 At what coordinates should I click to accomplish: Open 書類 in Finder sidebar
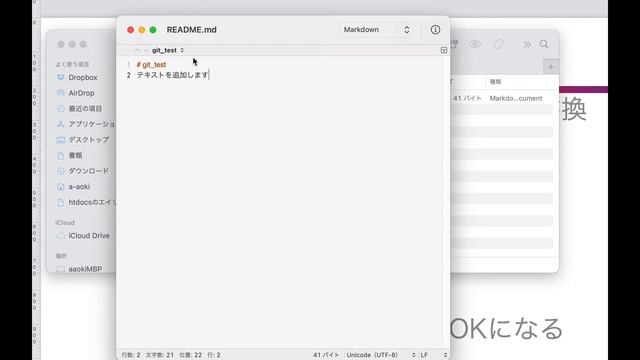coord(75,155)
